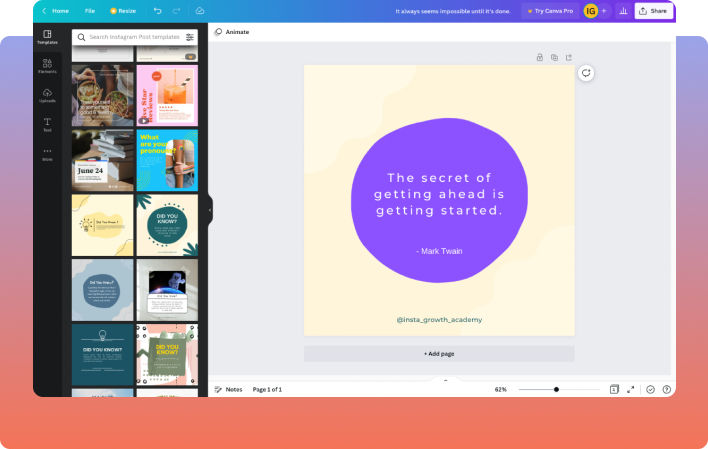Lock the page with padlock icon

tap(540, 58)
